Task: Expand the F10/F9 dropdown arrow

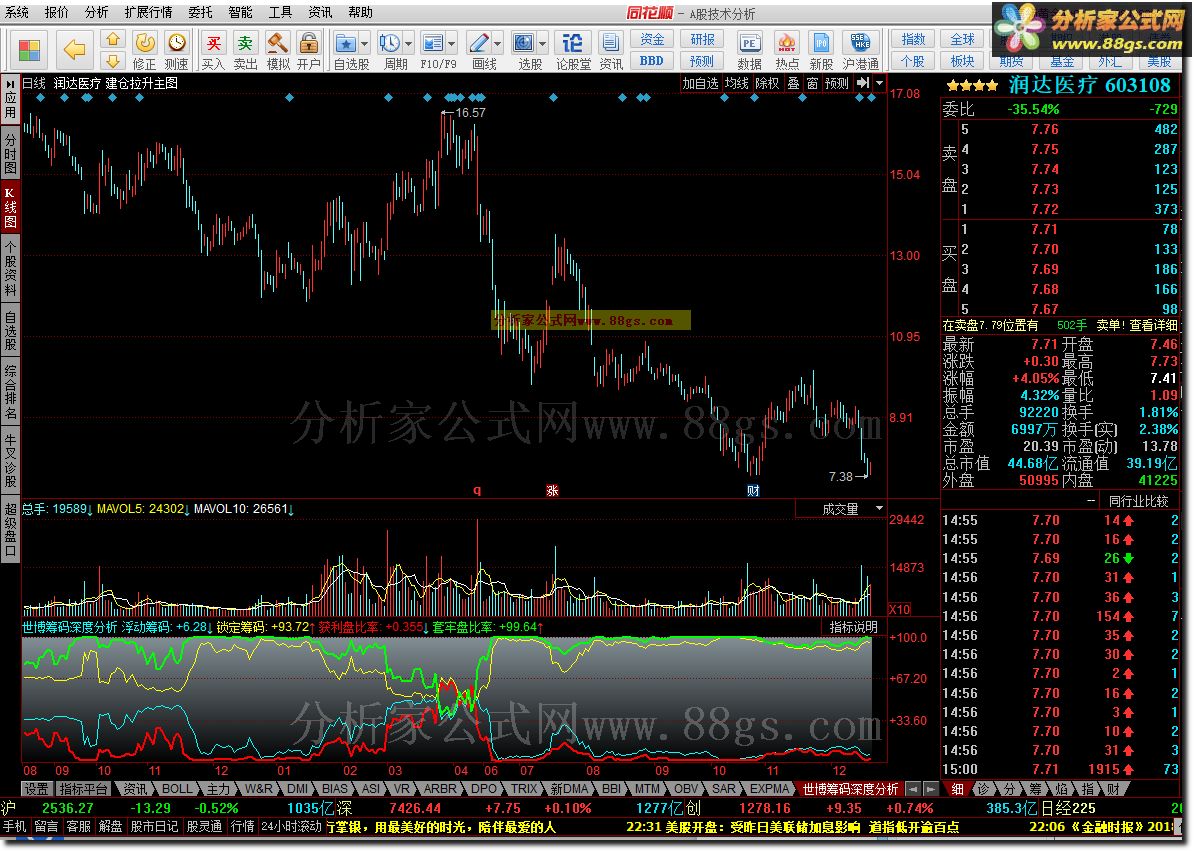Action: pos(452,43)
